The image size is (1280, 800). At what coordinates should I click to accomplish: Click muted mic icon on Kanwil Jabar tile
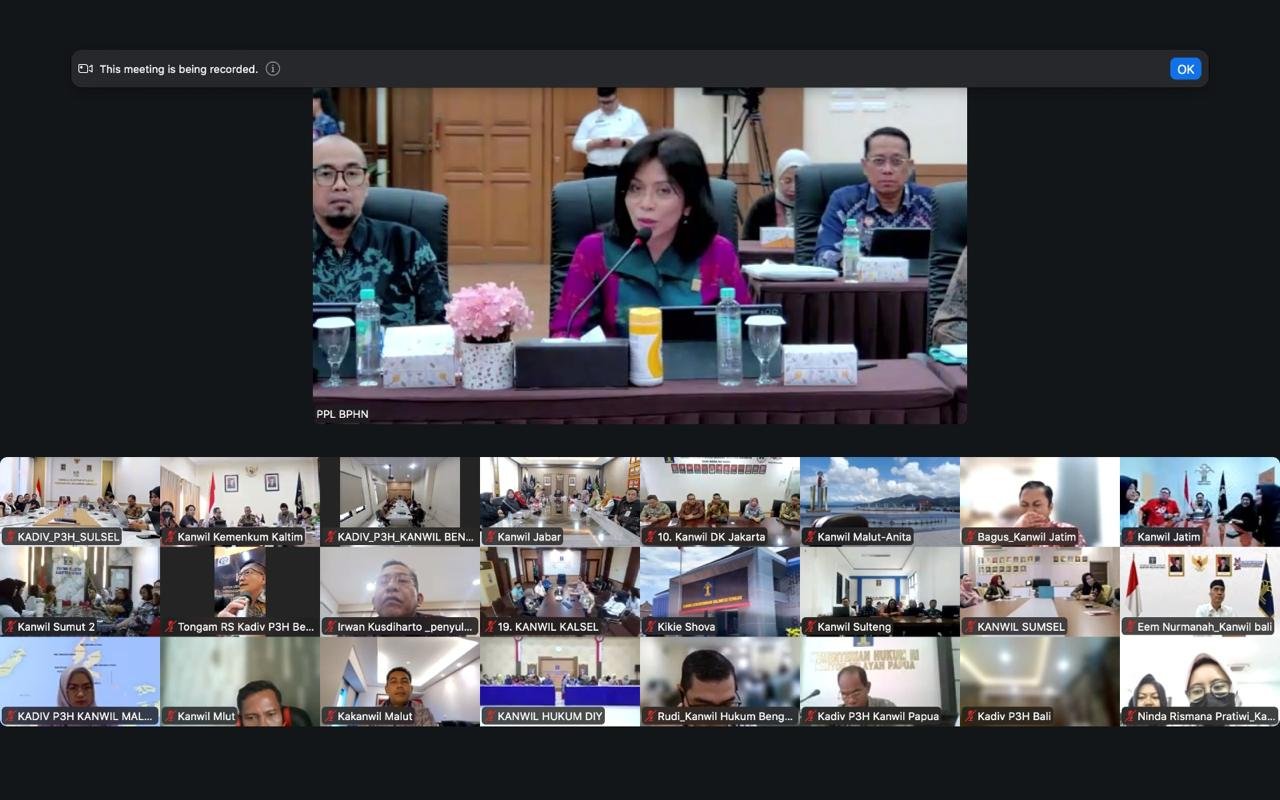point(490,537)
